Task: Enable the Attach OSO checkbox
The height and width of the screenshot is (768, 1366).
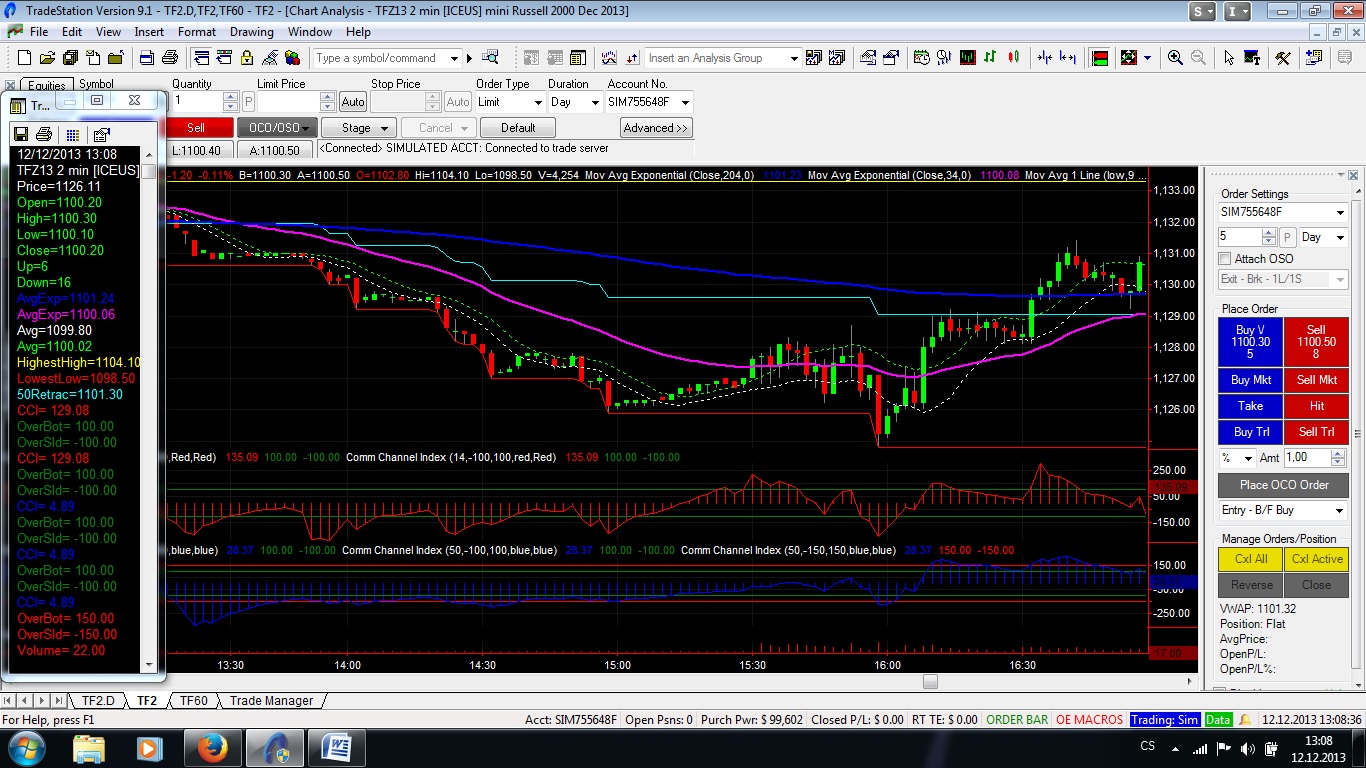Action: tap(1225, 259)
